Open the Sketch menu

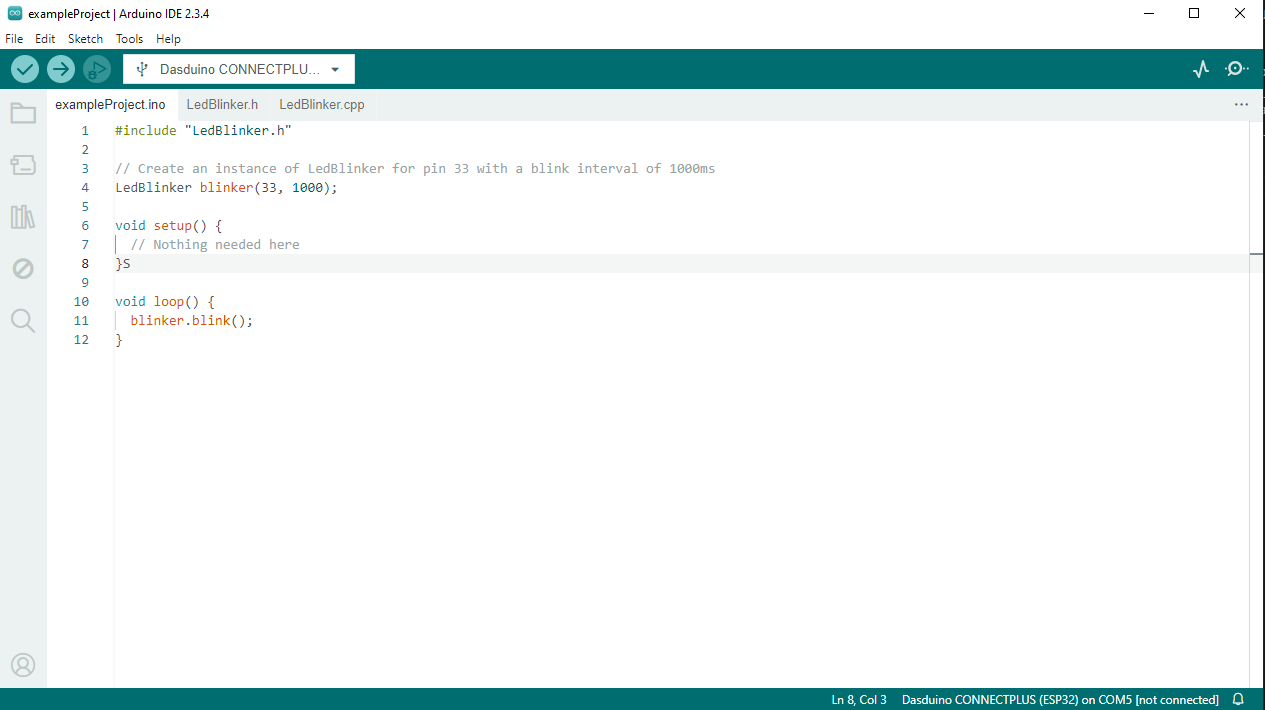[x=85, y=39]
